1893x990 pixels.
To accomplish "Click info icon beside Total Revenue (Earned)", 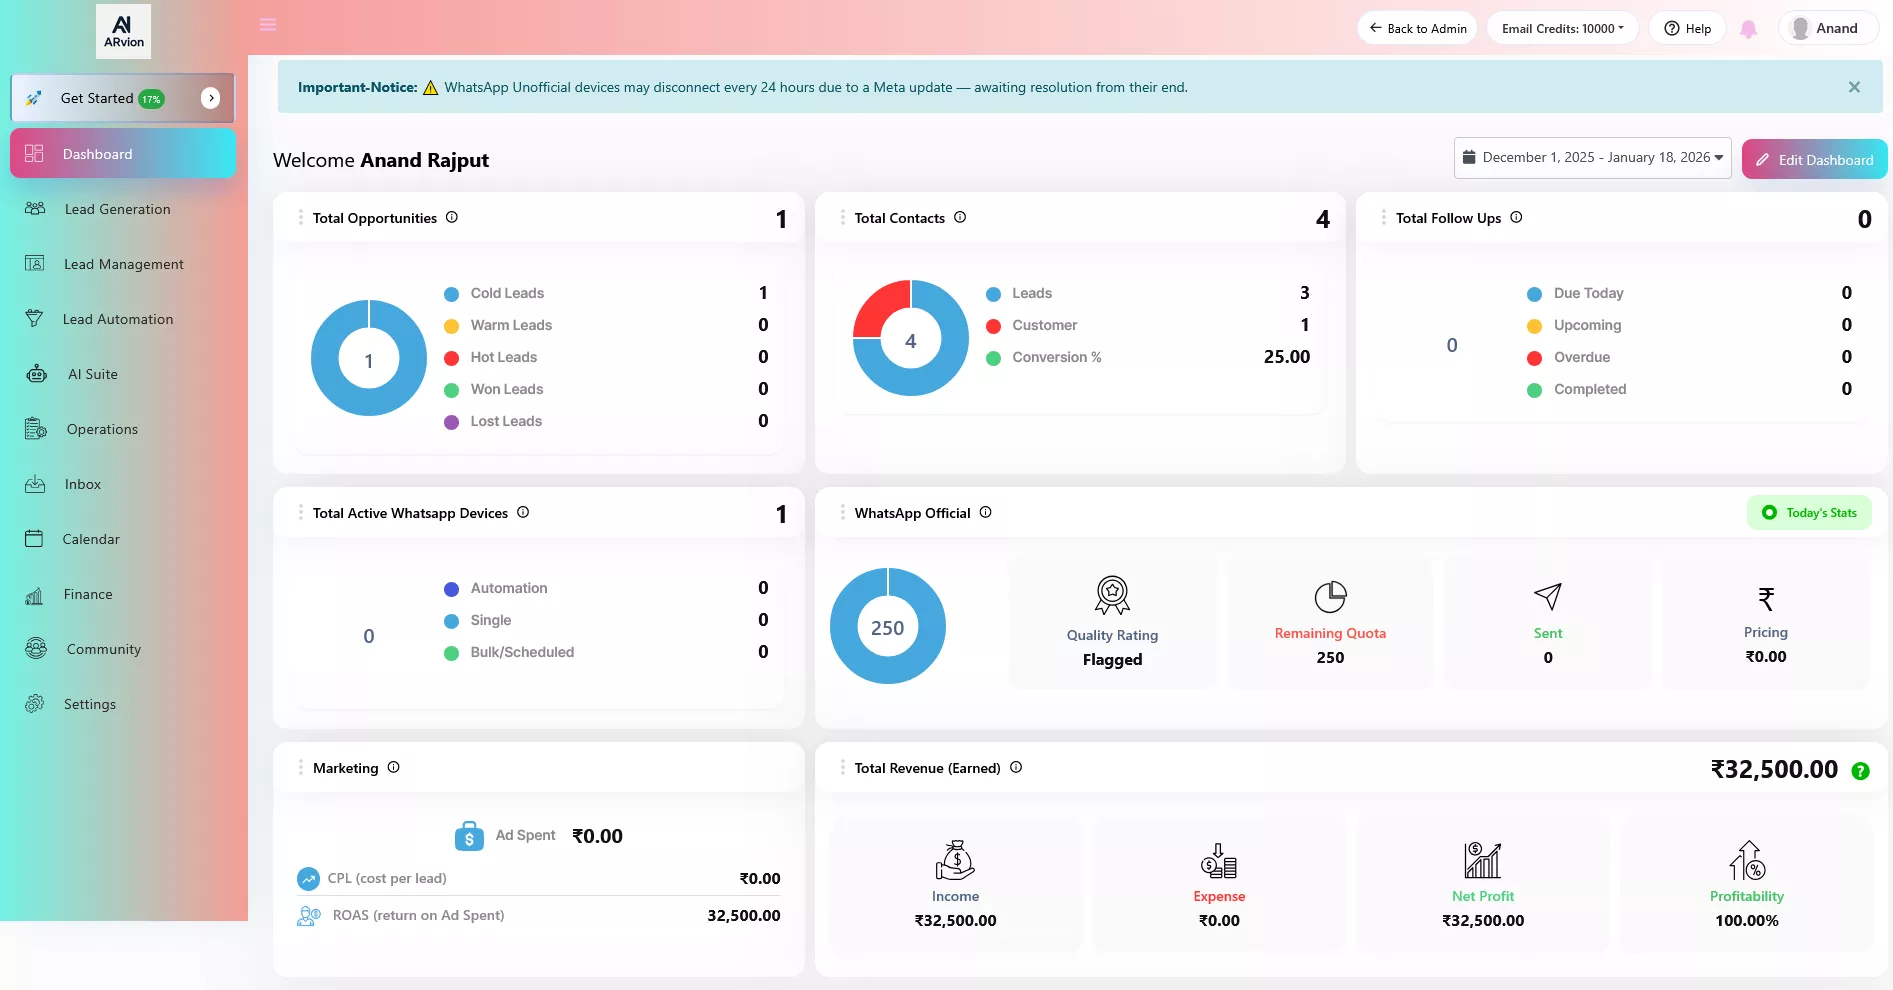I will [1016, 767].
